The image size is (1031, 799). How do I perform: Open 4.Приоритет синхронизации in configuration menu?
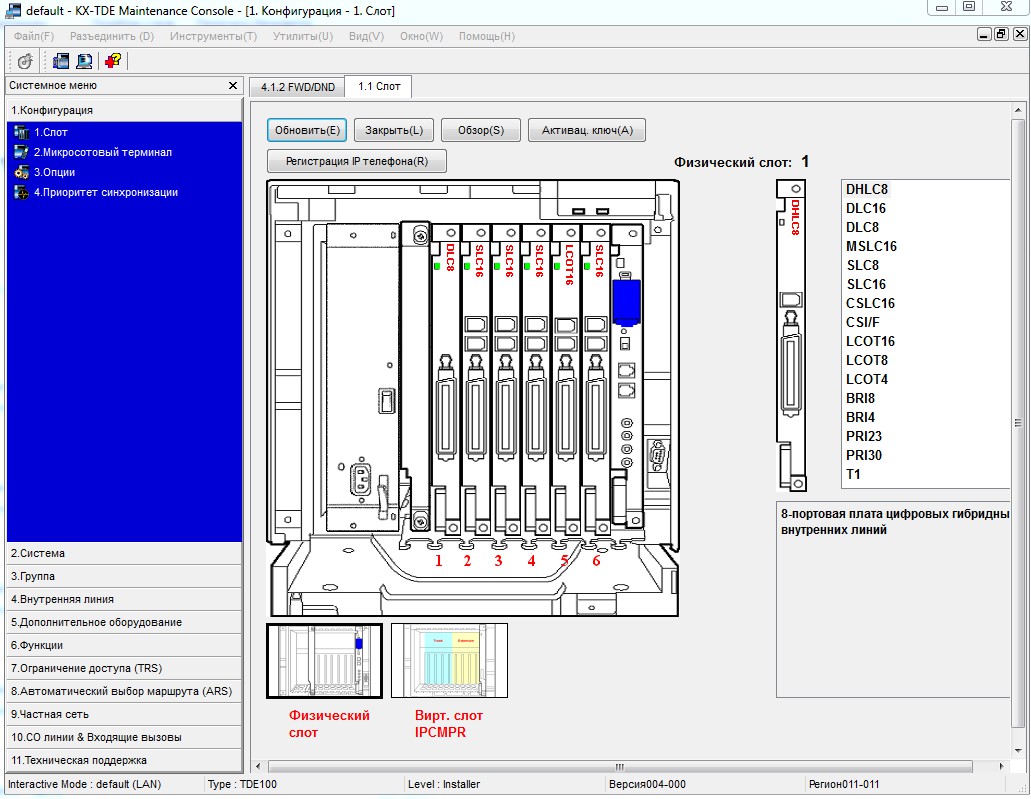coord(105,192)
